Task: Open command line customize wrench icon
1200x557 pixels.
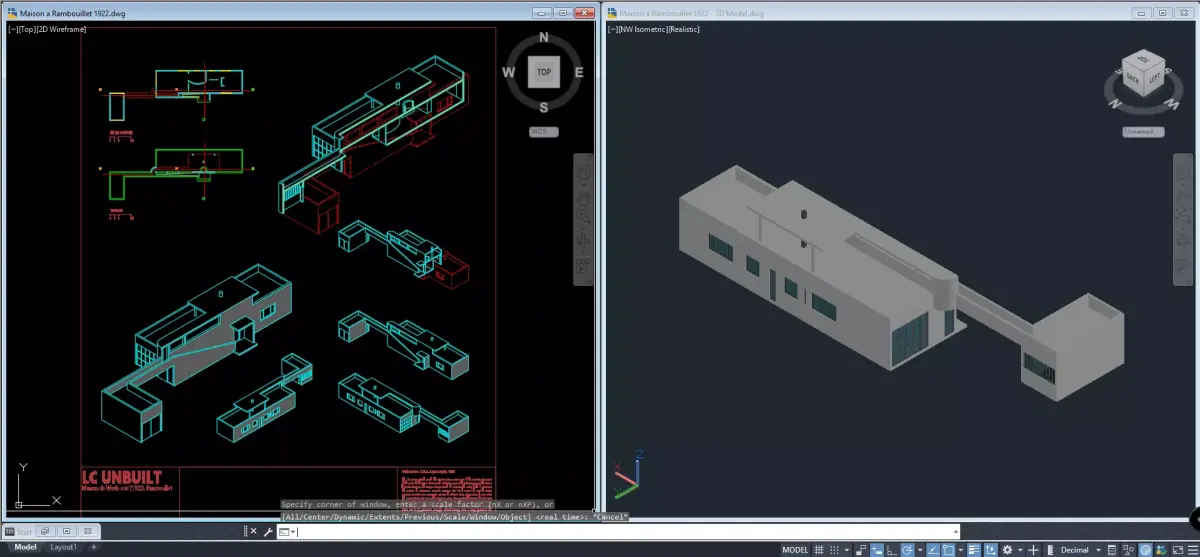Action: (268, 532)
